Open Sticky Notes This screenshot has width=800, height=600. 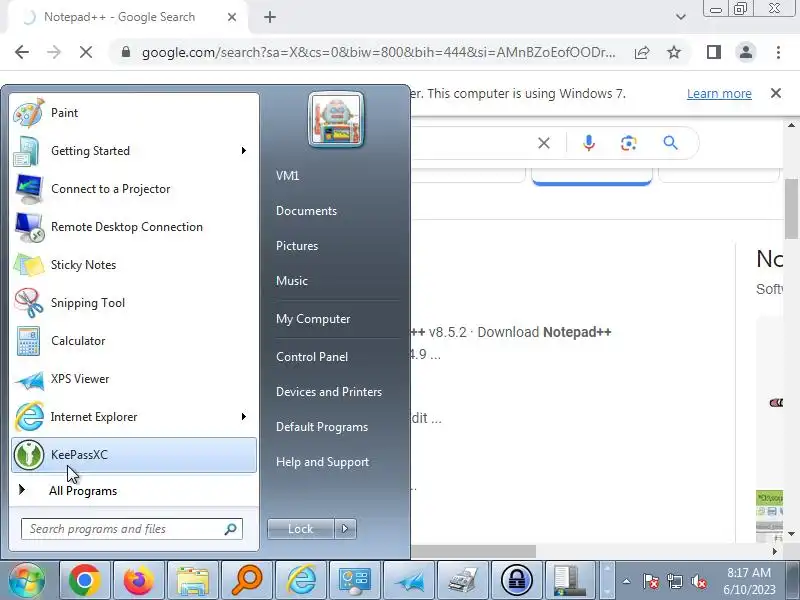(x=134, y=265)
